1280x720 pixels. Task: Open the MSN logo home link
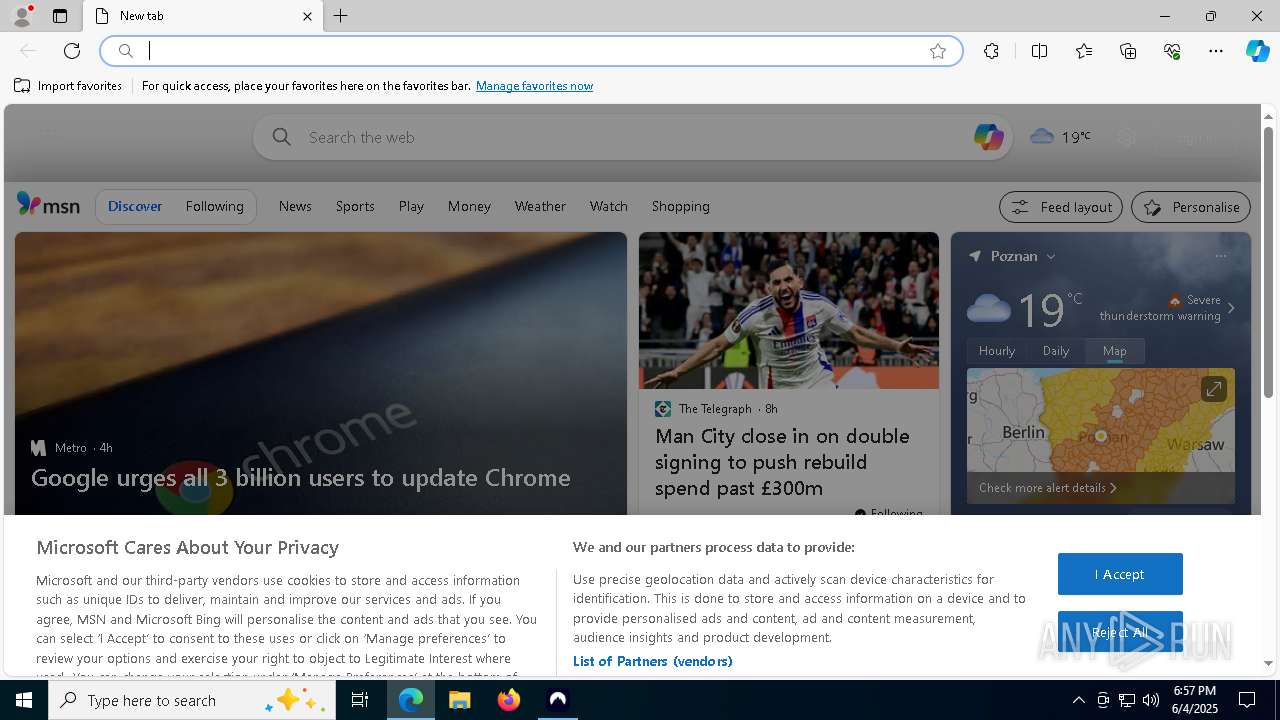coord(48,205)
